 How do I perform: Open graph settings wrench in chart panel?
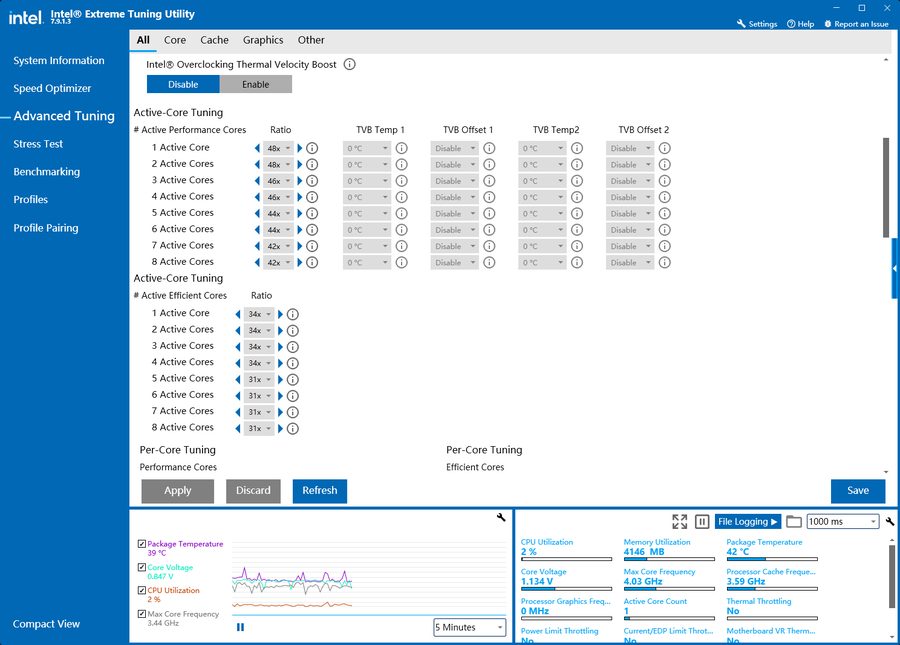[501, 517]
